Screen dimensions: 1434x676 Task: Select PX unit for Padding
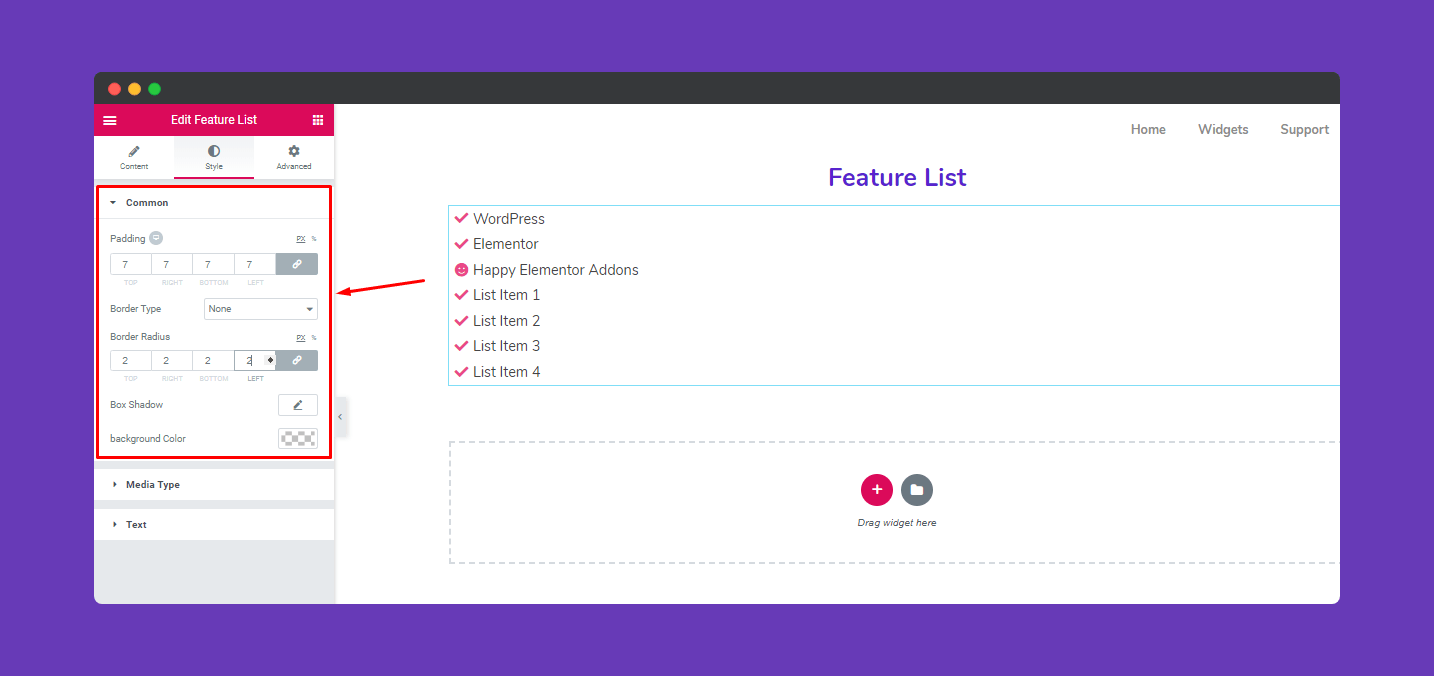point(301,239)
